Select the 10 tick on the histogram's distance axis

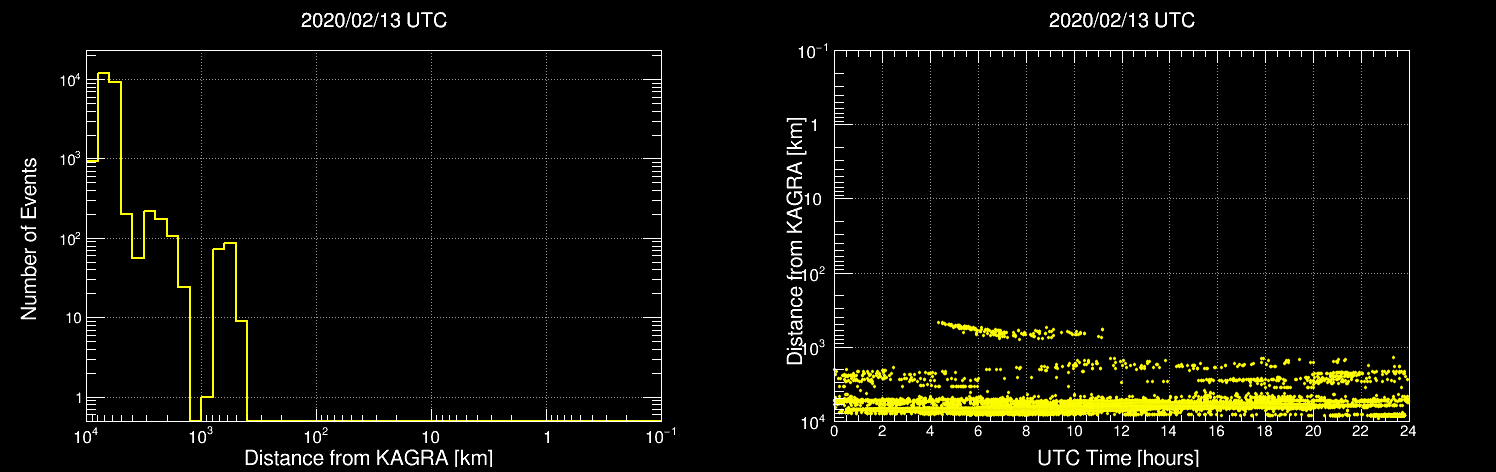(431, 437)
